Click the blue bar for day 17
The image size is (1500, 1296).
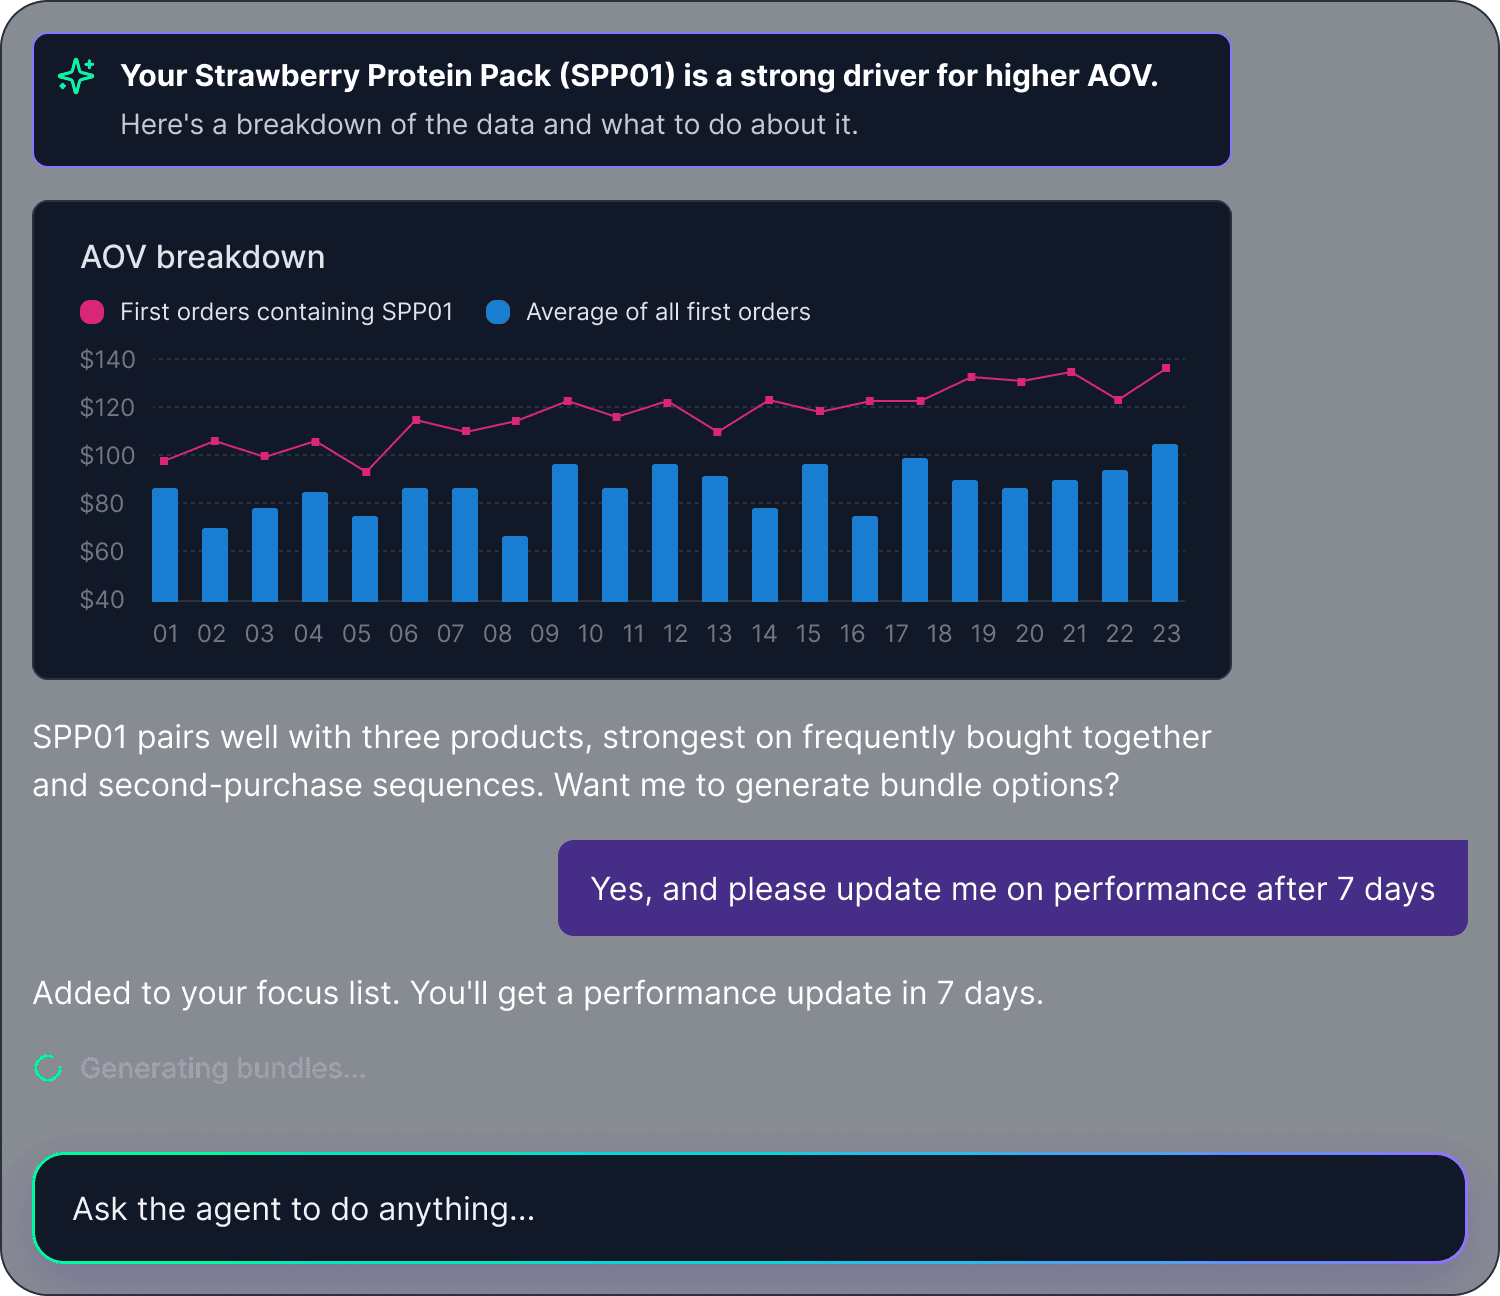tap(915, 530)
